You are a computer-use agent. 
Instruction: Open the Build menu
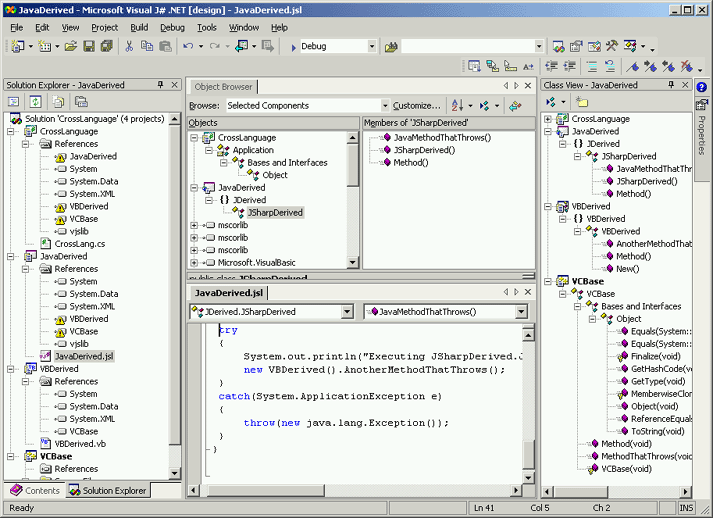tap(139, 28)
